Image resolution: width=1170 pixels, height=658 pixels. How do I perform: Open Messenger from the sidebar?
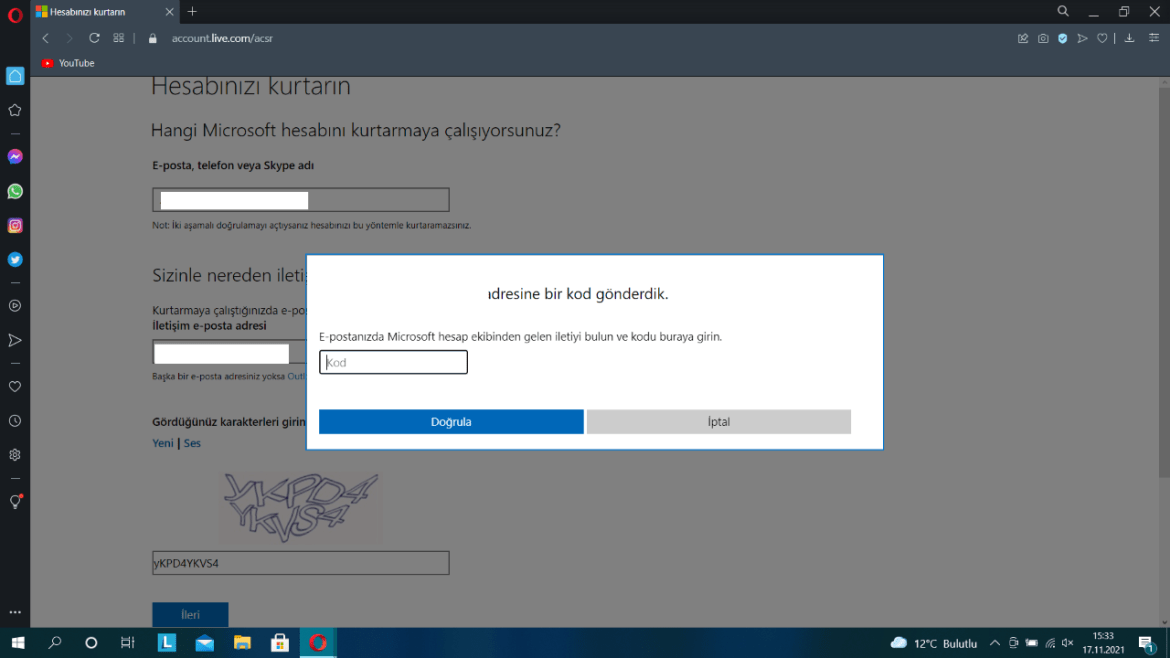(14, 156)
